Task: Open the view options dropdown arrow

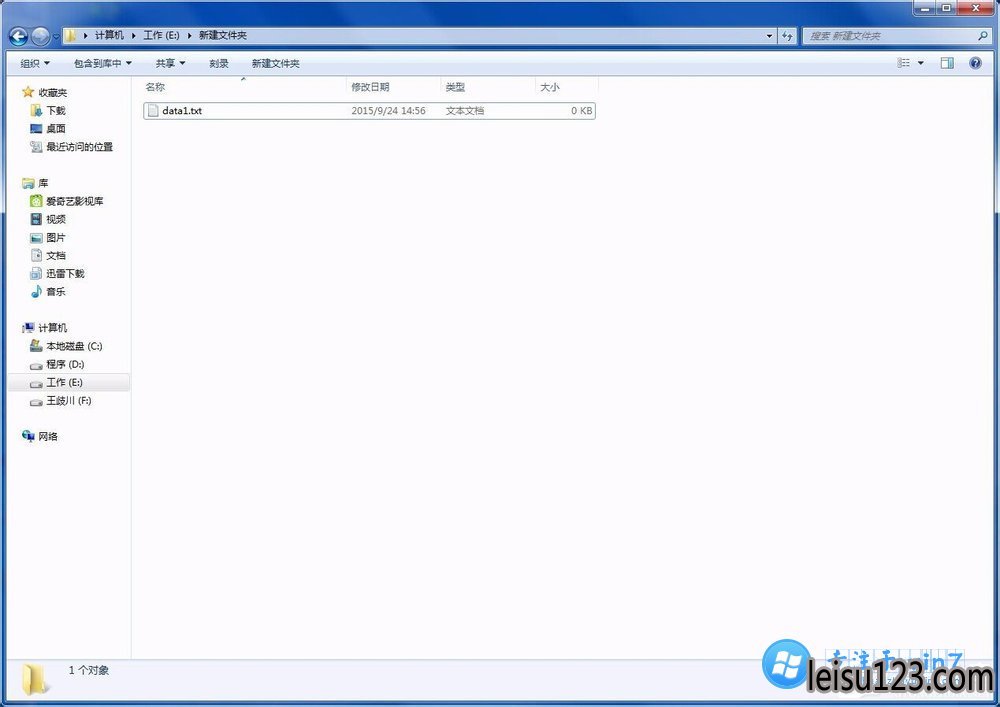Action: tap(920, 62)
